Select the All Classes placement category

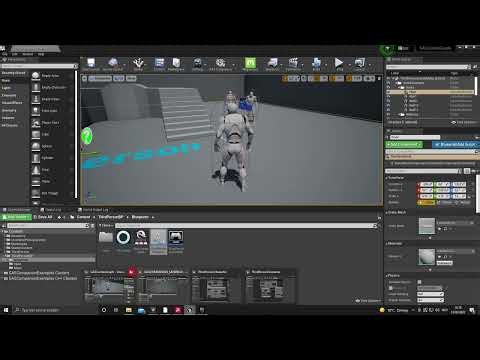coord(10,125)
